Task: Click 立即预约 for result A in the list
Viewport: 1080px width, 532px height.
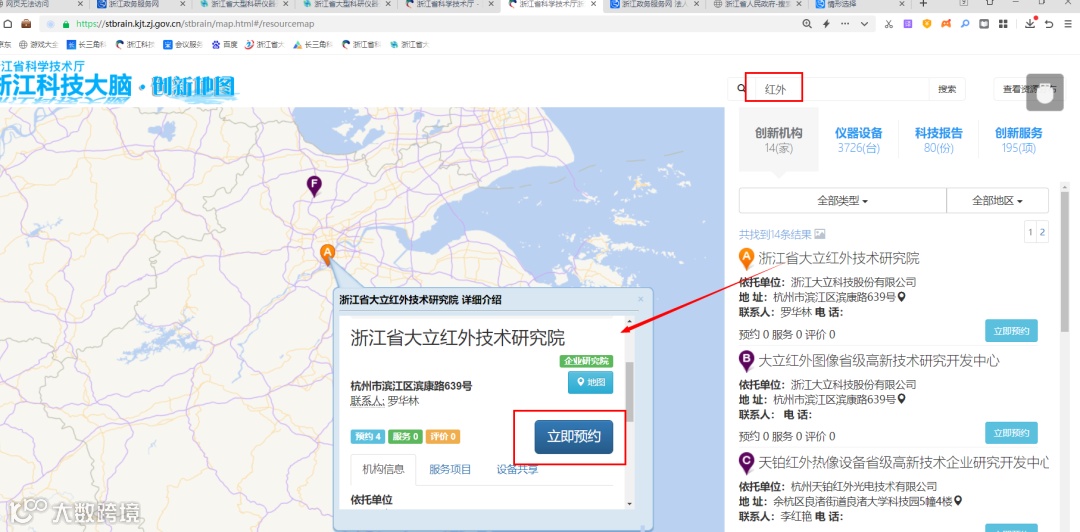Action: click(x=1011, y=331)
